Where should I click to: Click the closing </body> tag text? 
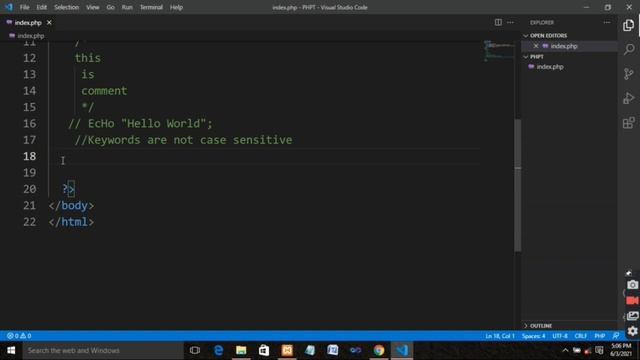(x=71, y=206)
